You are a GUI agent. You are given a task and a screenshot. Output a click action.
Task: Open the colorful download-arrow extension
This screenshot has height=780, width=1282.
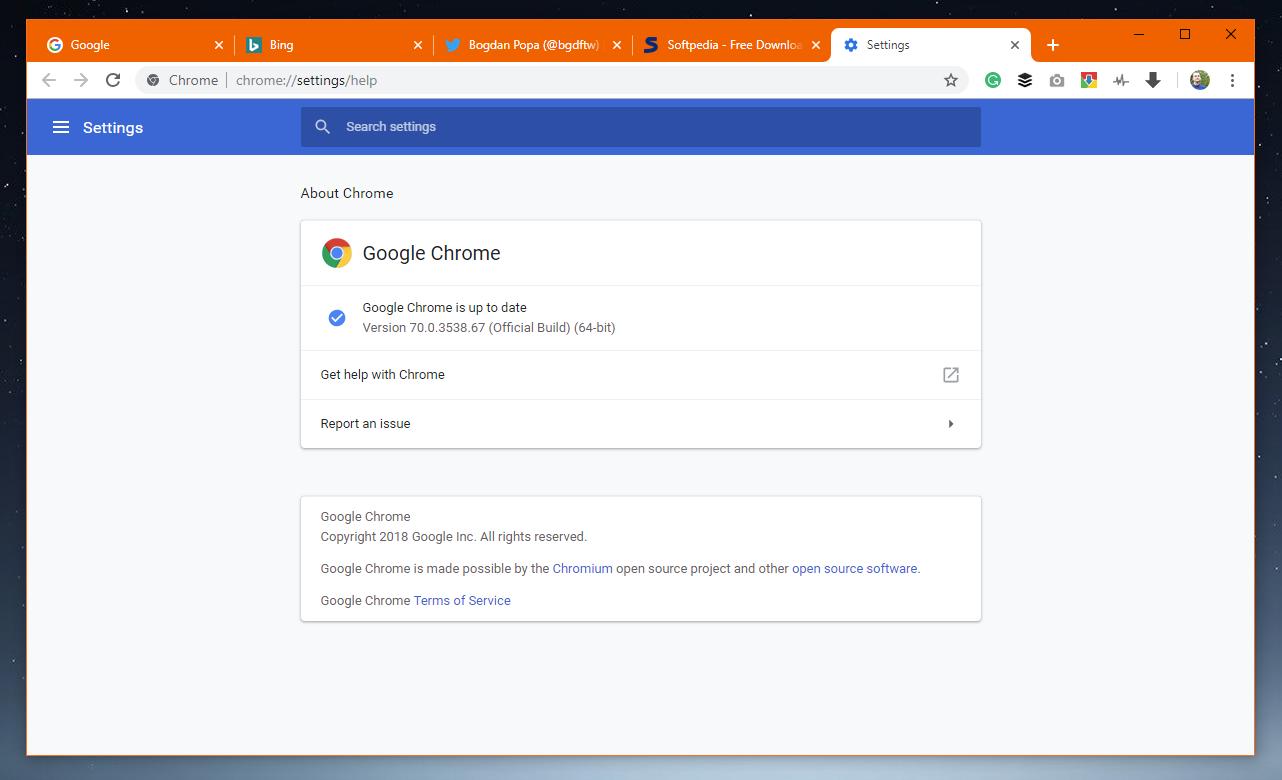pos(1089,80)
